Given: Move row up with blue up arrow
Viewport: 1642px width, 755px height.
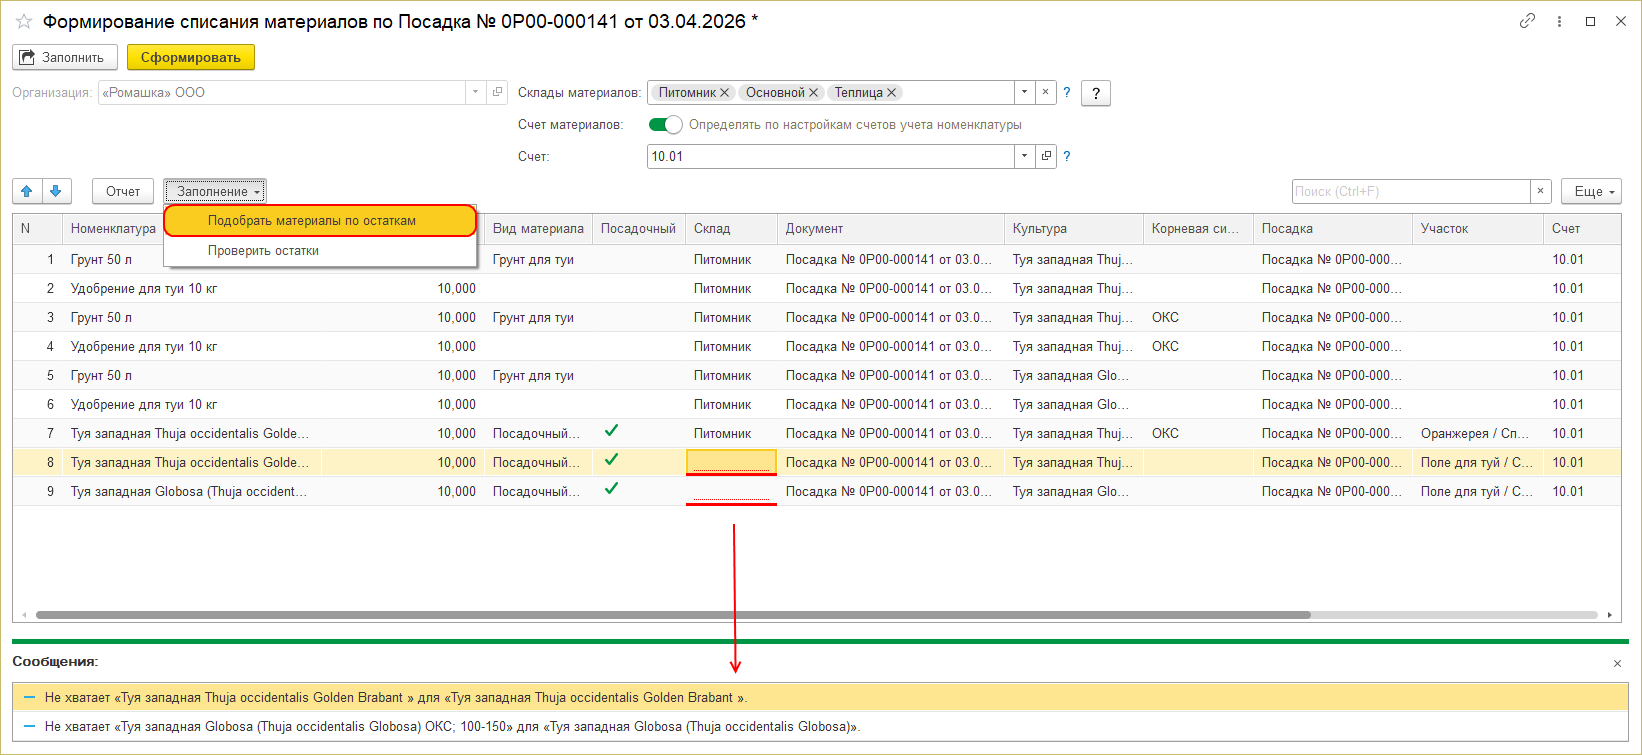Looking at the screenshot, I should 27,191.
